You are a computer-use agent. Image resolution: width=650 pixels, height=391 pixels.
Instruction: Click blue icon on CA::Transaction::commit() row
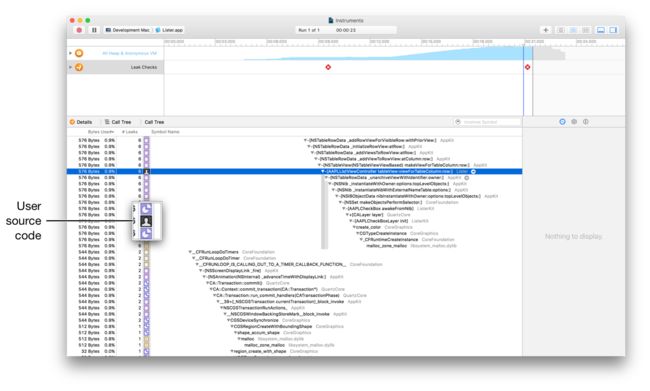tap(146, 283)
